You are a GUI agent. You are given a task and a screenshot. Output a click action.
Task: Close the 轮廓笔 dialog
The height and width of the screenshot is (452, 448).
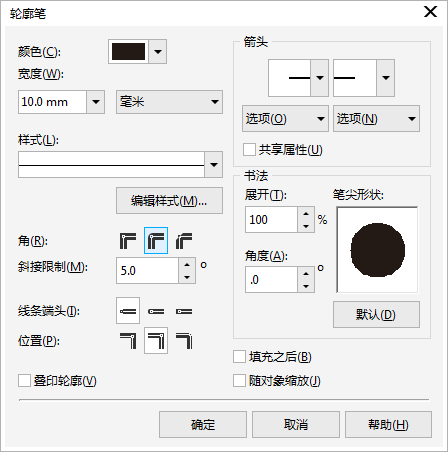point(430,12)
